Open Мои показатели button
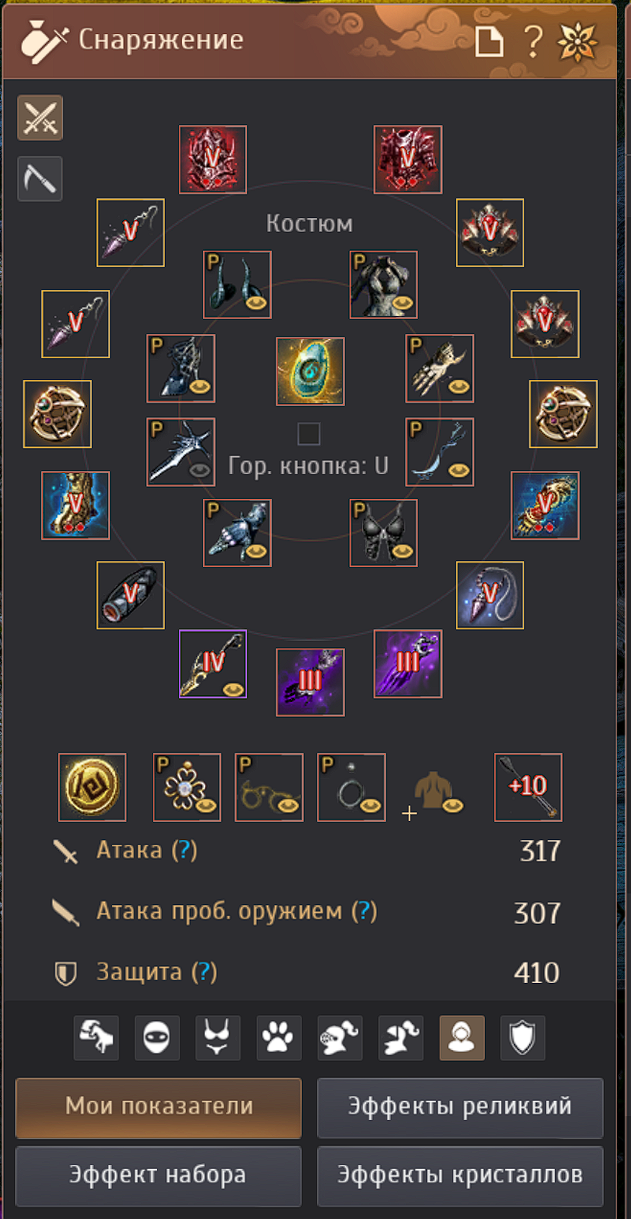 159,1107
